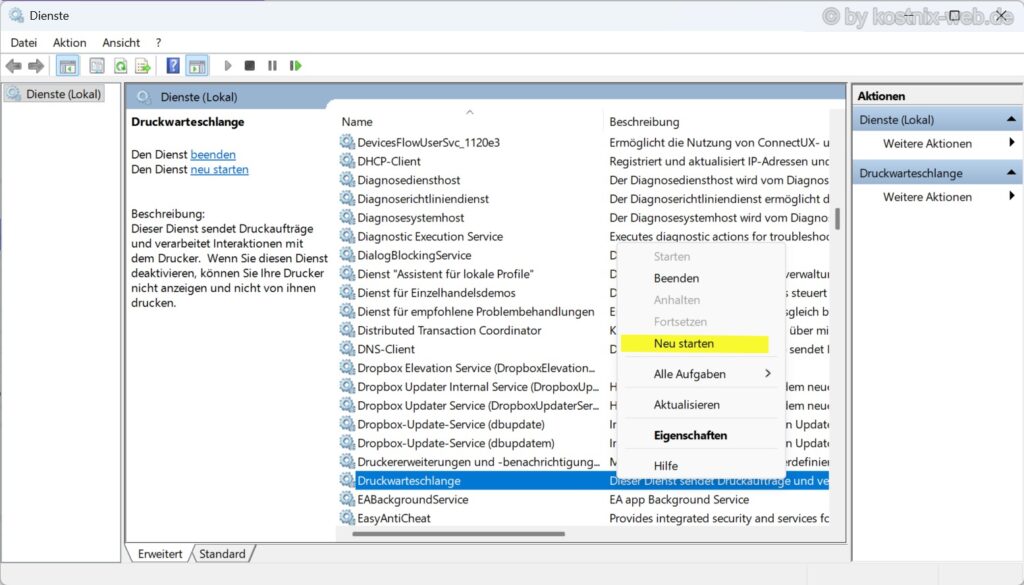1024x585 pixels.
Task: Select 'Diagnostic Execution Service' row
Action: [430, 236]
